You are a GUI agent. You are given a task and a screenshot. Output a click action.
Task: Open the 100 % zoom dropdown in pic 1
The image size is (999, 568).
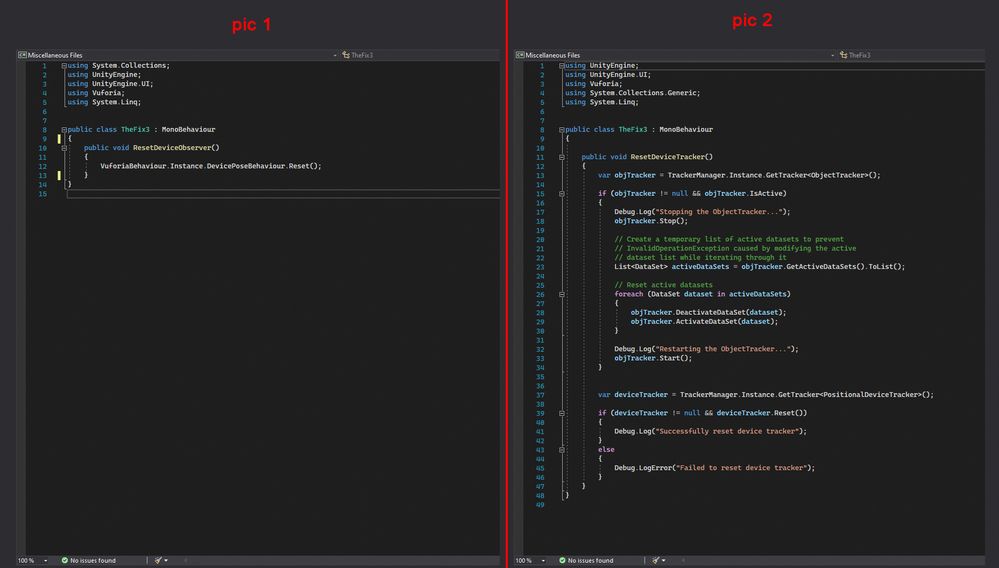[x=45, y=561]
